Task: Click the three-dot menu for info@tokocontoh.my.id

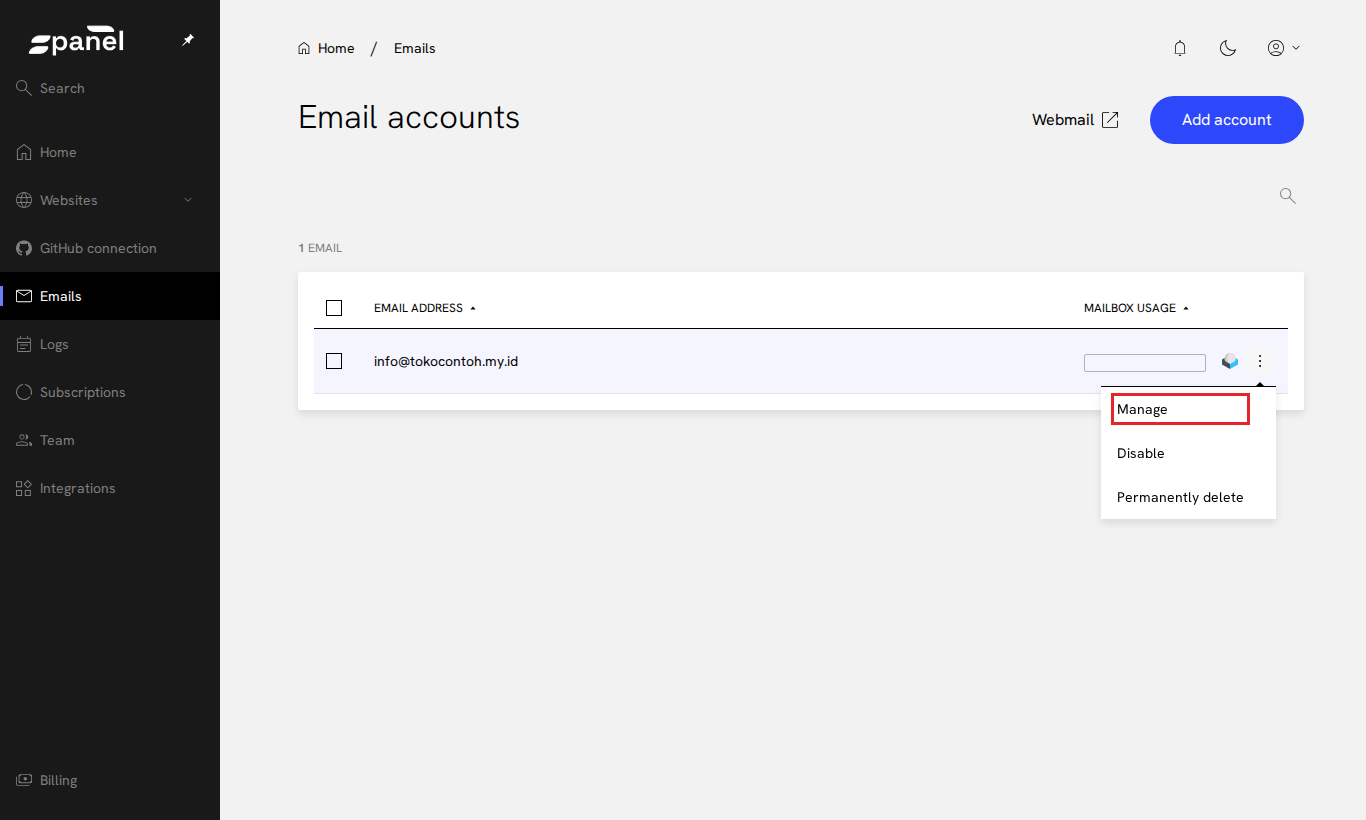Action: (1260, 361)
